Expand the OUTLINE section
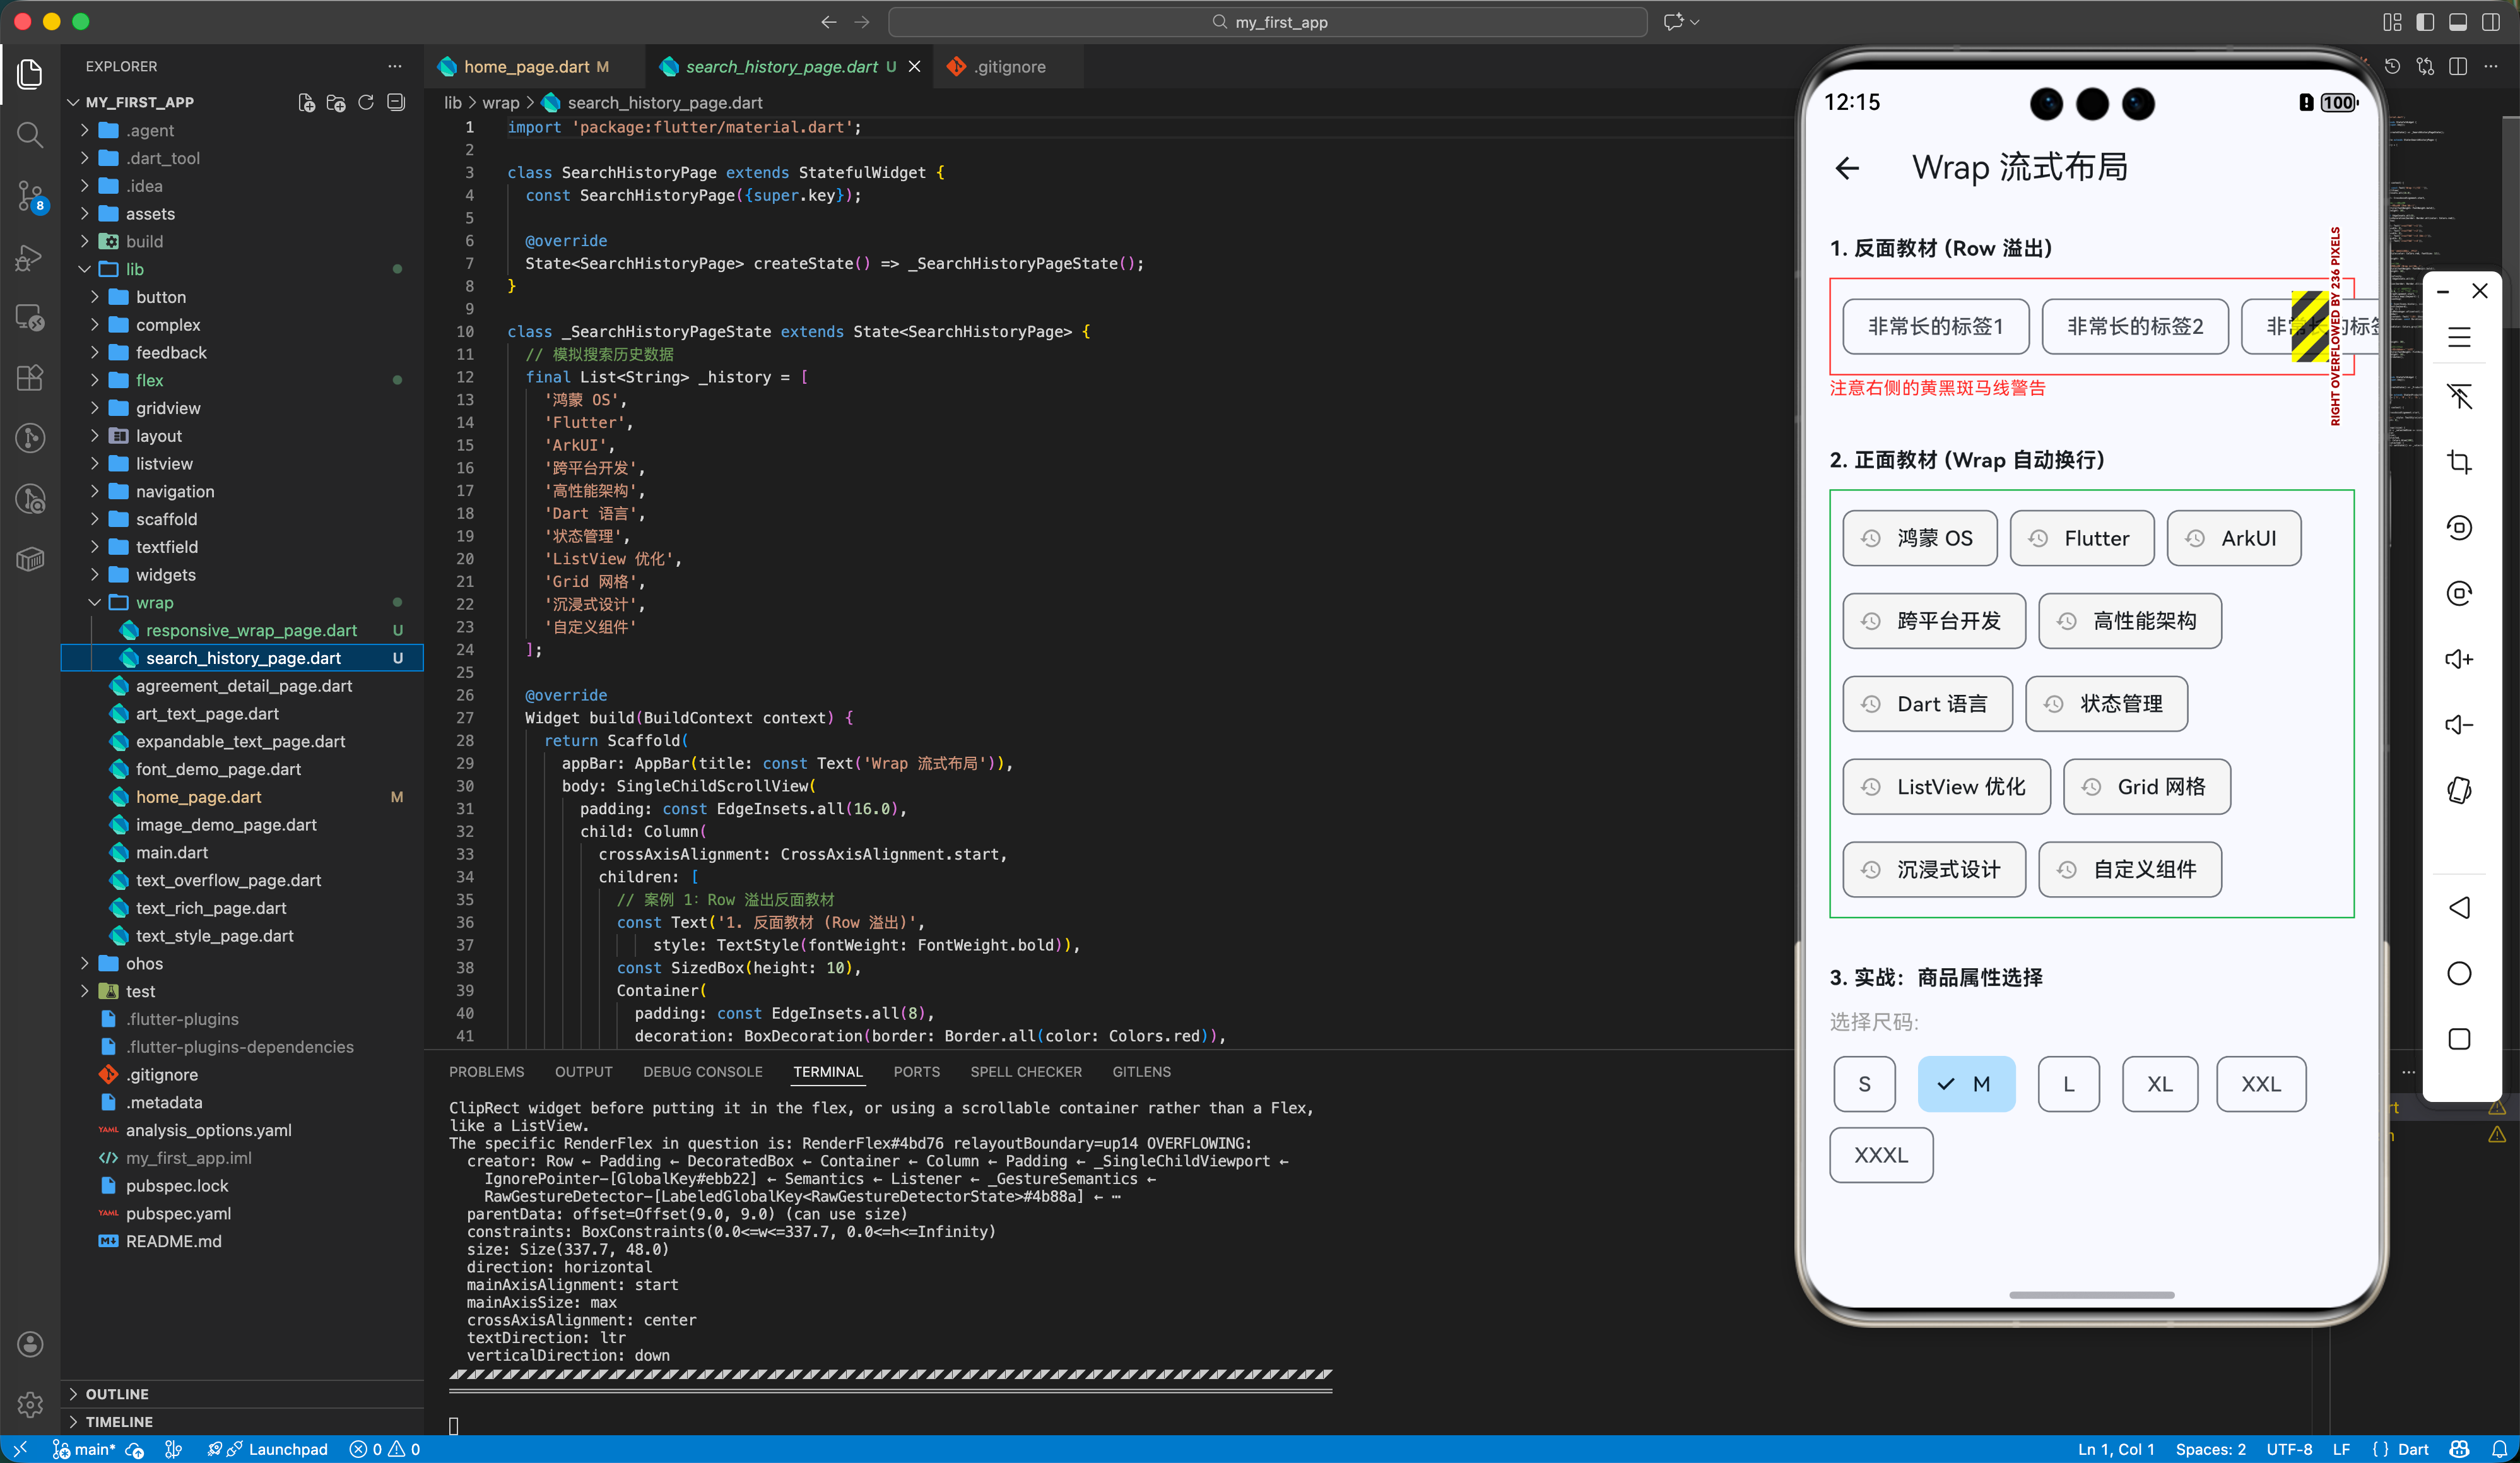This screenshot has height=1463, width=2520. click(x=116, y=1393)
